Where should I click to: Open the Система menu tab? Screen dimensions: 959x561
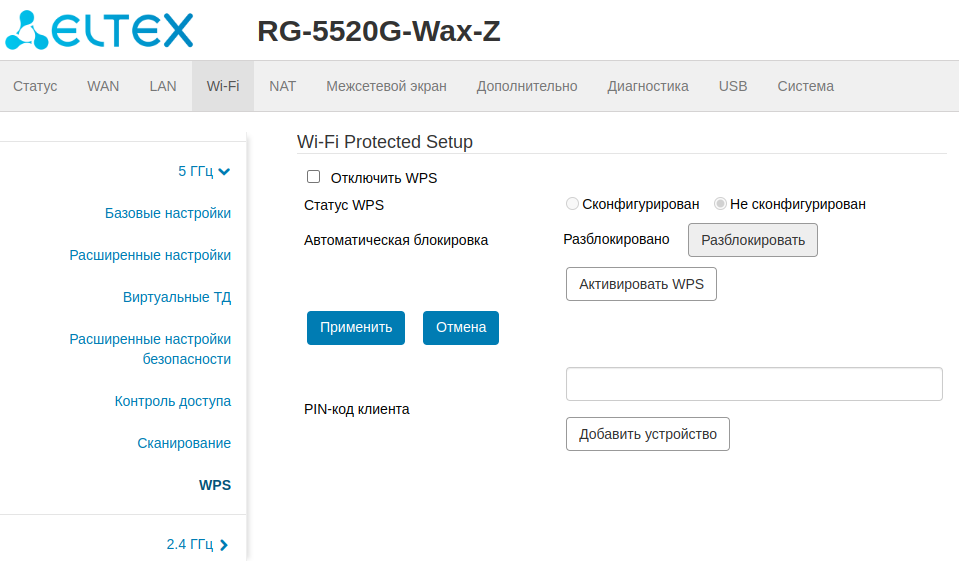(x=805, y=86)
